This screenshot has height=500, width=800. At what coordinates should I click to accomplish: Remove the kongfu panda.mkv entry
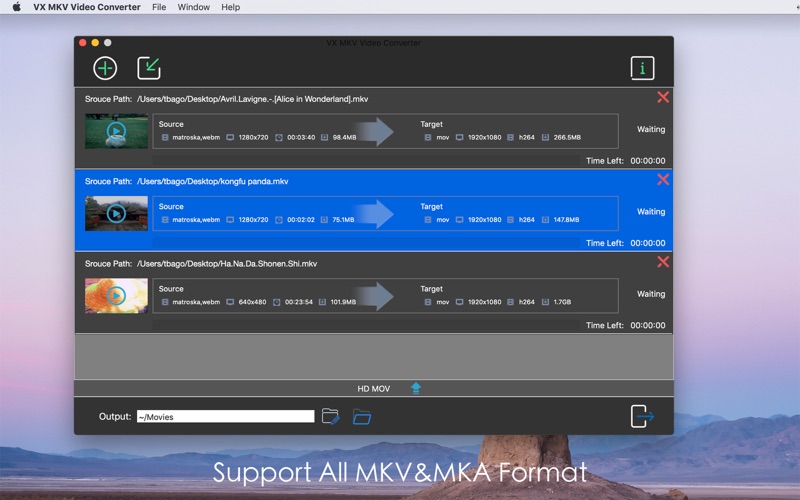coord(663,179)
